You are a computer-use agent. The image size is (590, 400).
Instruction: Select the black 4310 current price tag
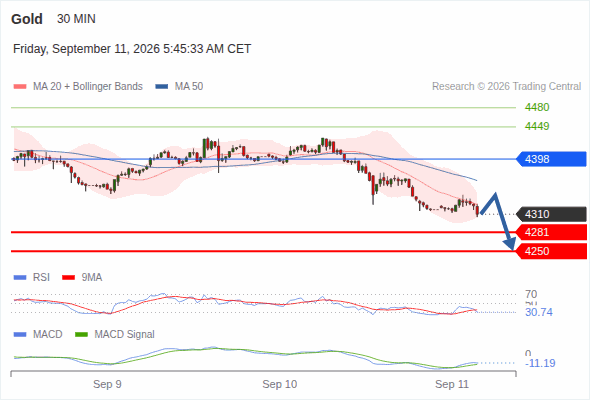pyautogui.click(x=551, y=214)
